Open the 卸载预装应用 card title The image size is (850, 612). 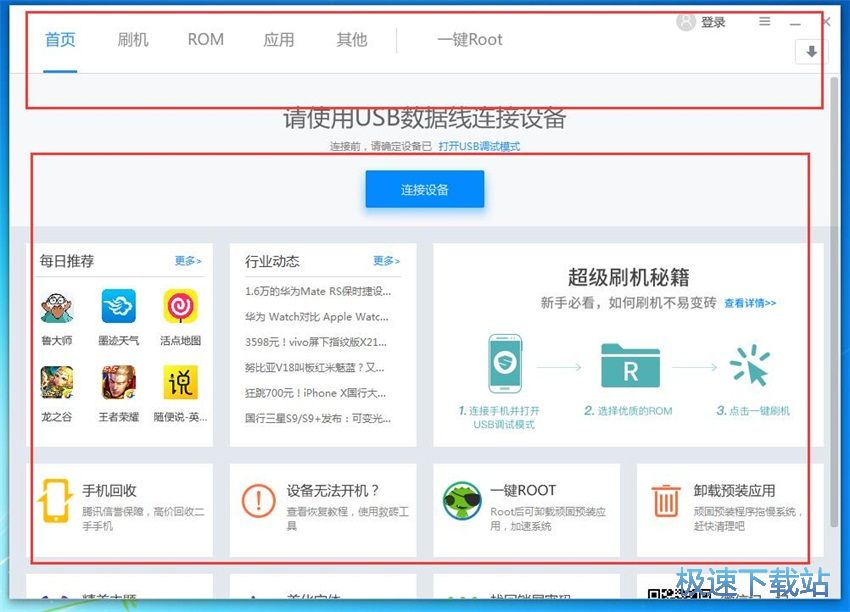[734, 491]
